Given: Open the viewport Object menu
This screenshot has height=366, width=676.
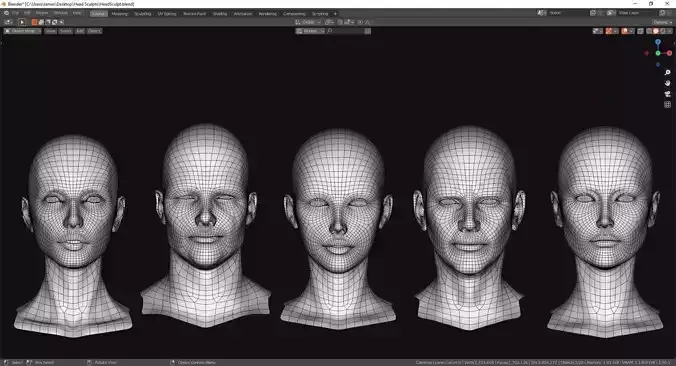Looking at the screenshot, I should click(94, 31).
